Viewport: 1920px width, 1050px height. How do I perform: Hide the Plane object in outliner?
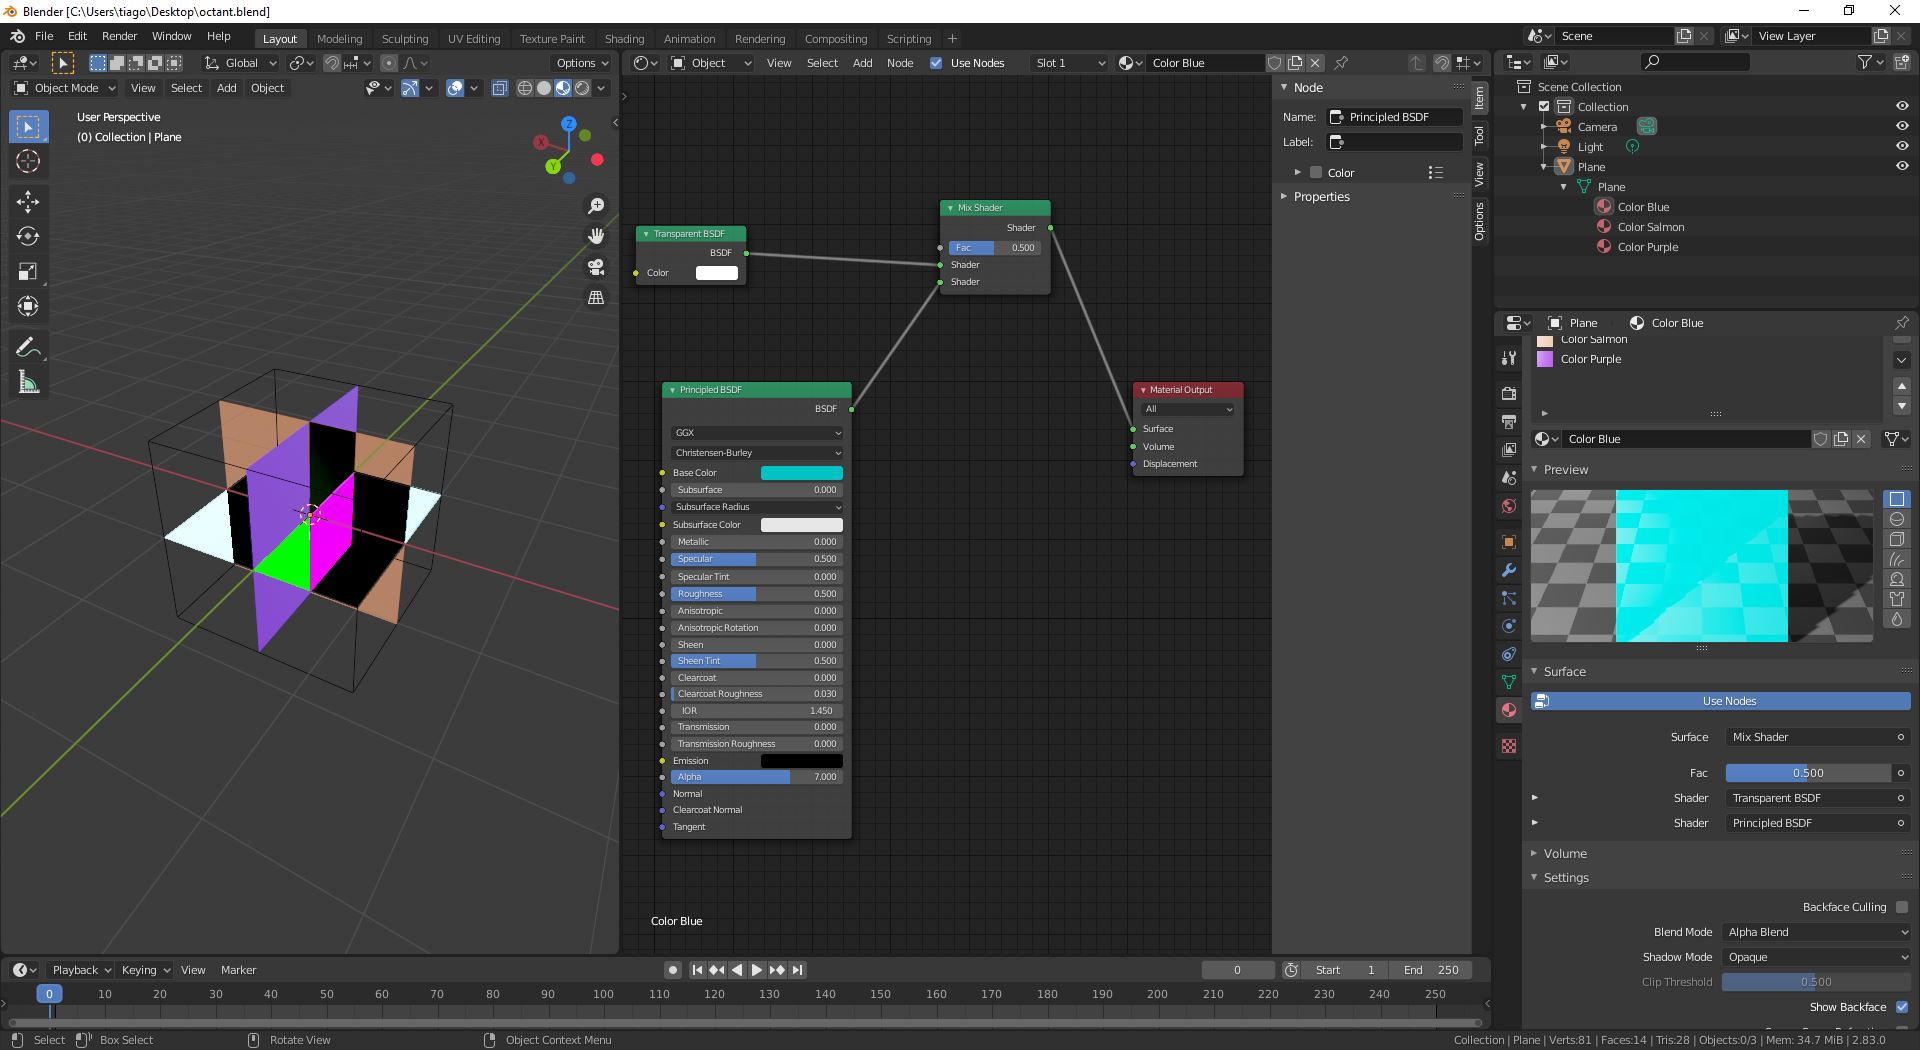[x=1902, y=167]
